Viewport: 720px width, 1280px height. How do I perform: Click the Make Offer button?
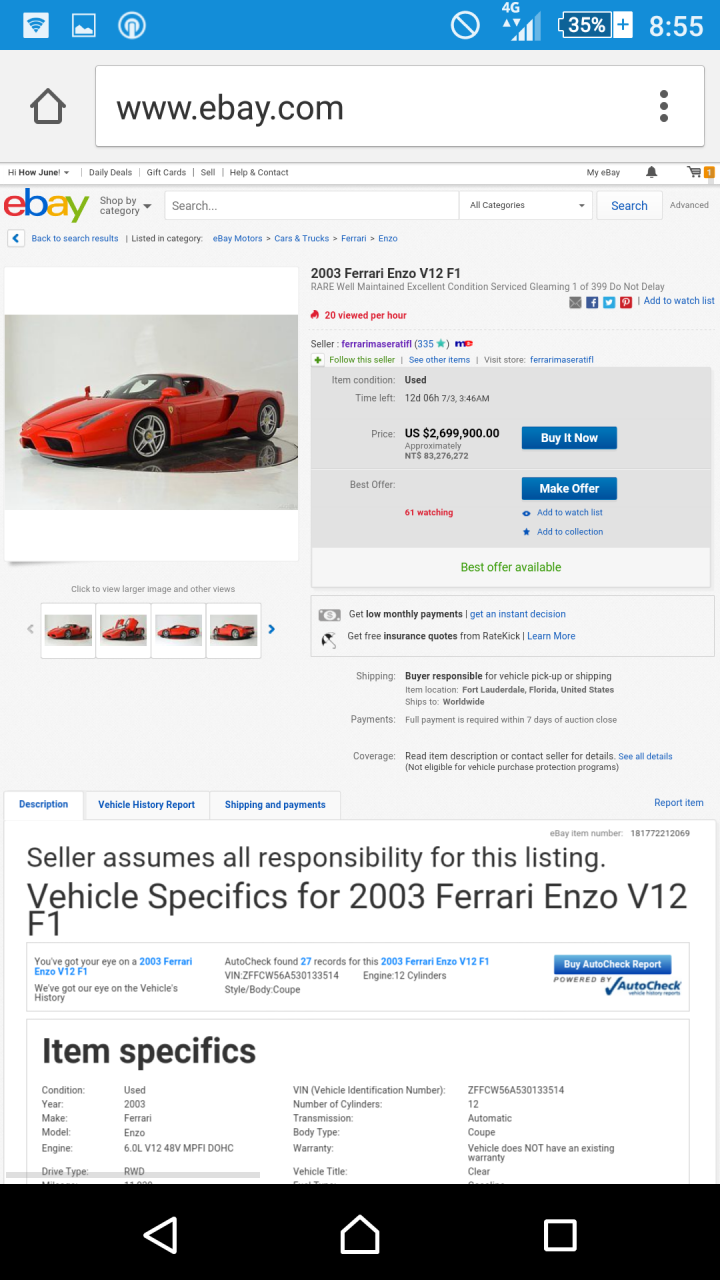[569, 488]
